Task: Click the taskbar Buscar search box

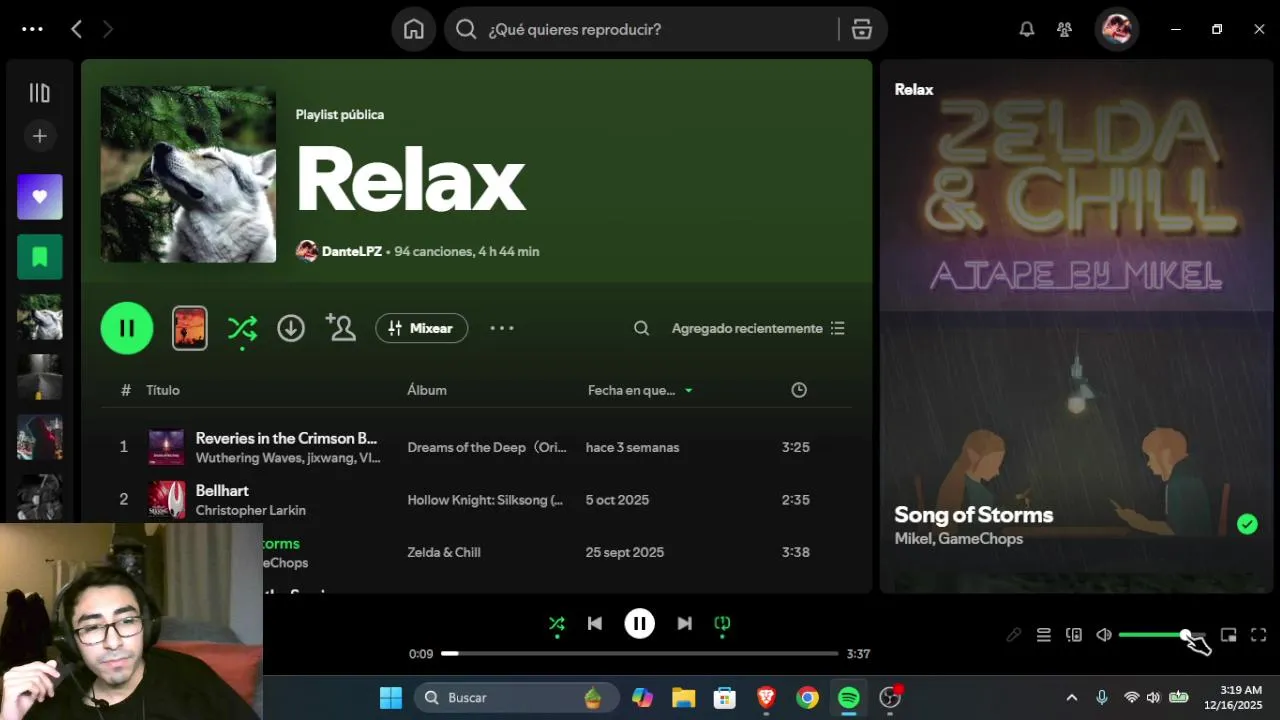Action: coord(517,697)
